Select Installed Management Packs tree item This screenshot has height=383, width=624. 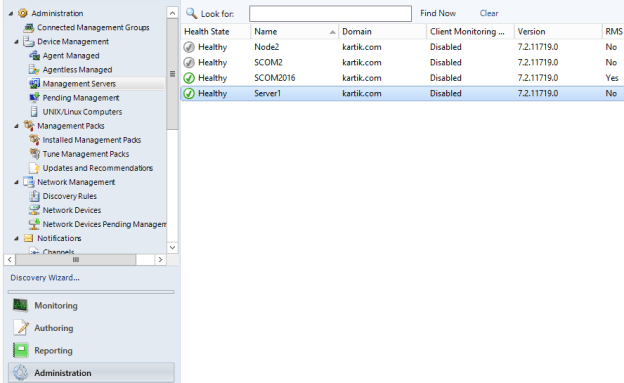coord(92,140)
